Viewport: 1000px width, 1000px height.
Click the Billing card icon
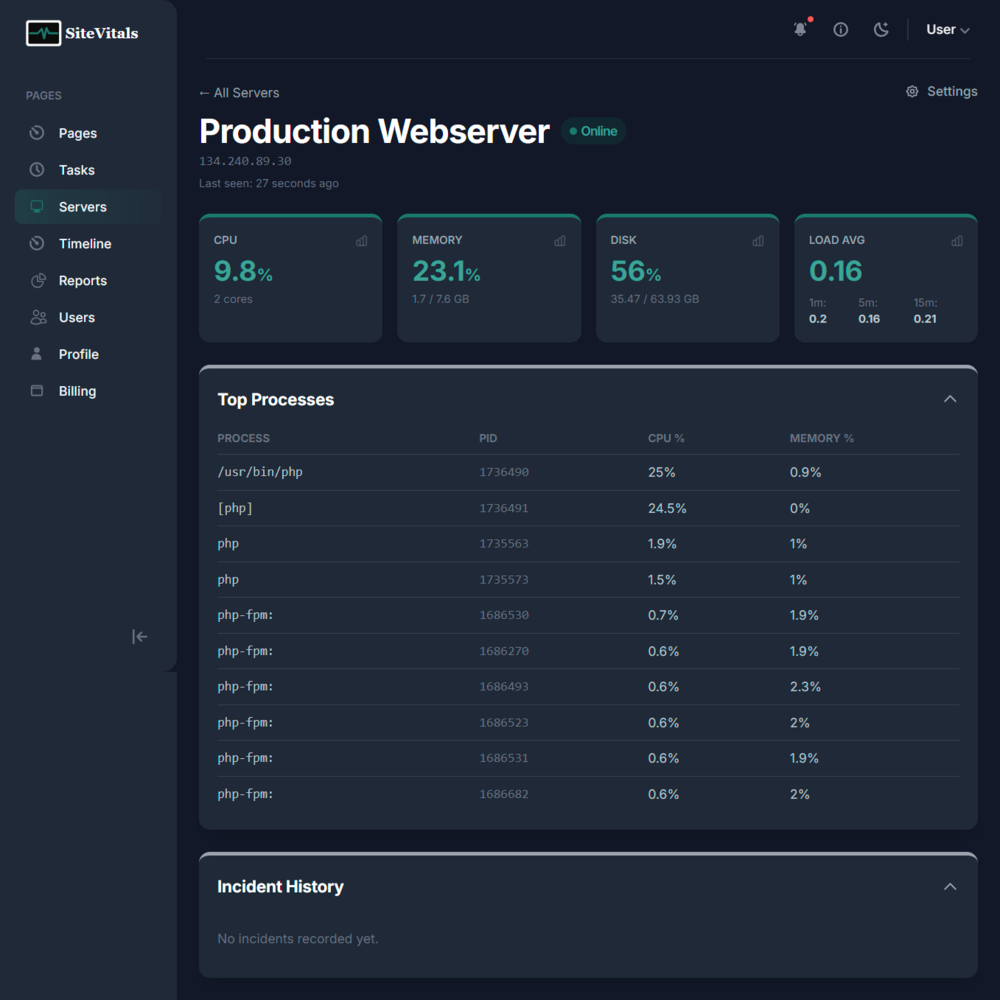tap(37, 390)
